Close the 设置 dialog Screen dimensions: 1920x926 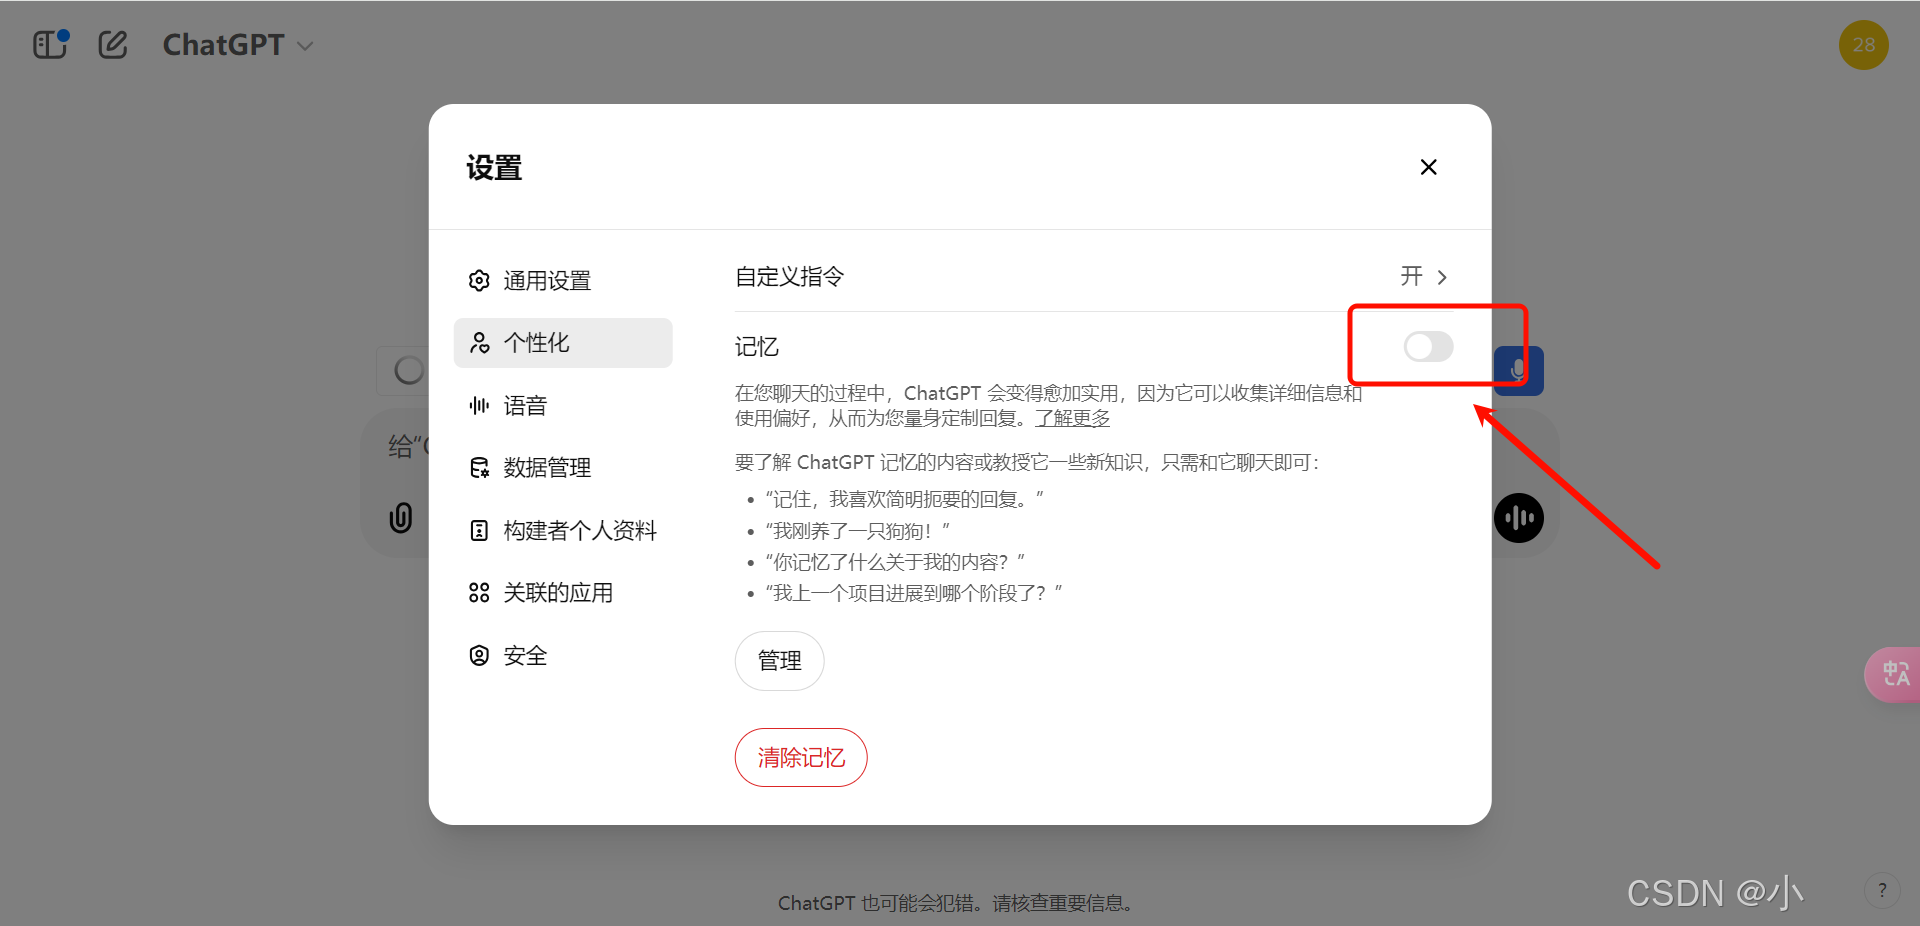pos(1428,167)
